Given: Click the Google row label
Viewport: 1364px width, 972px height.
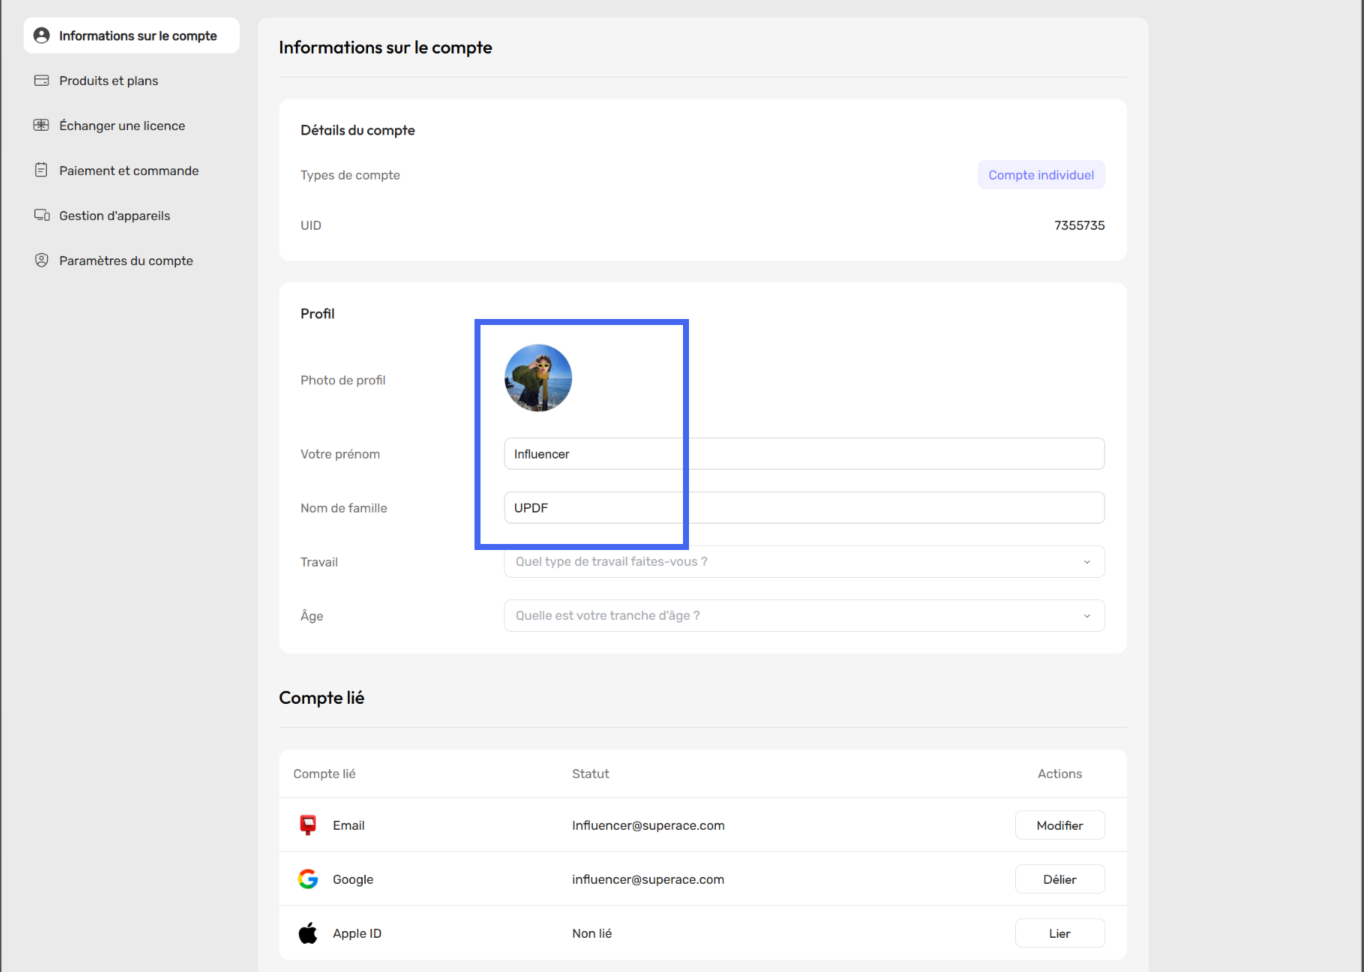Looking at the screenshot, I should (353, 879).
